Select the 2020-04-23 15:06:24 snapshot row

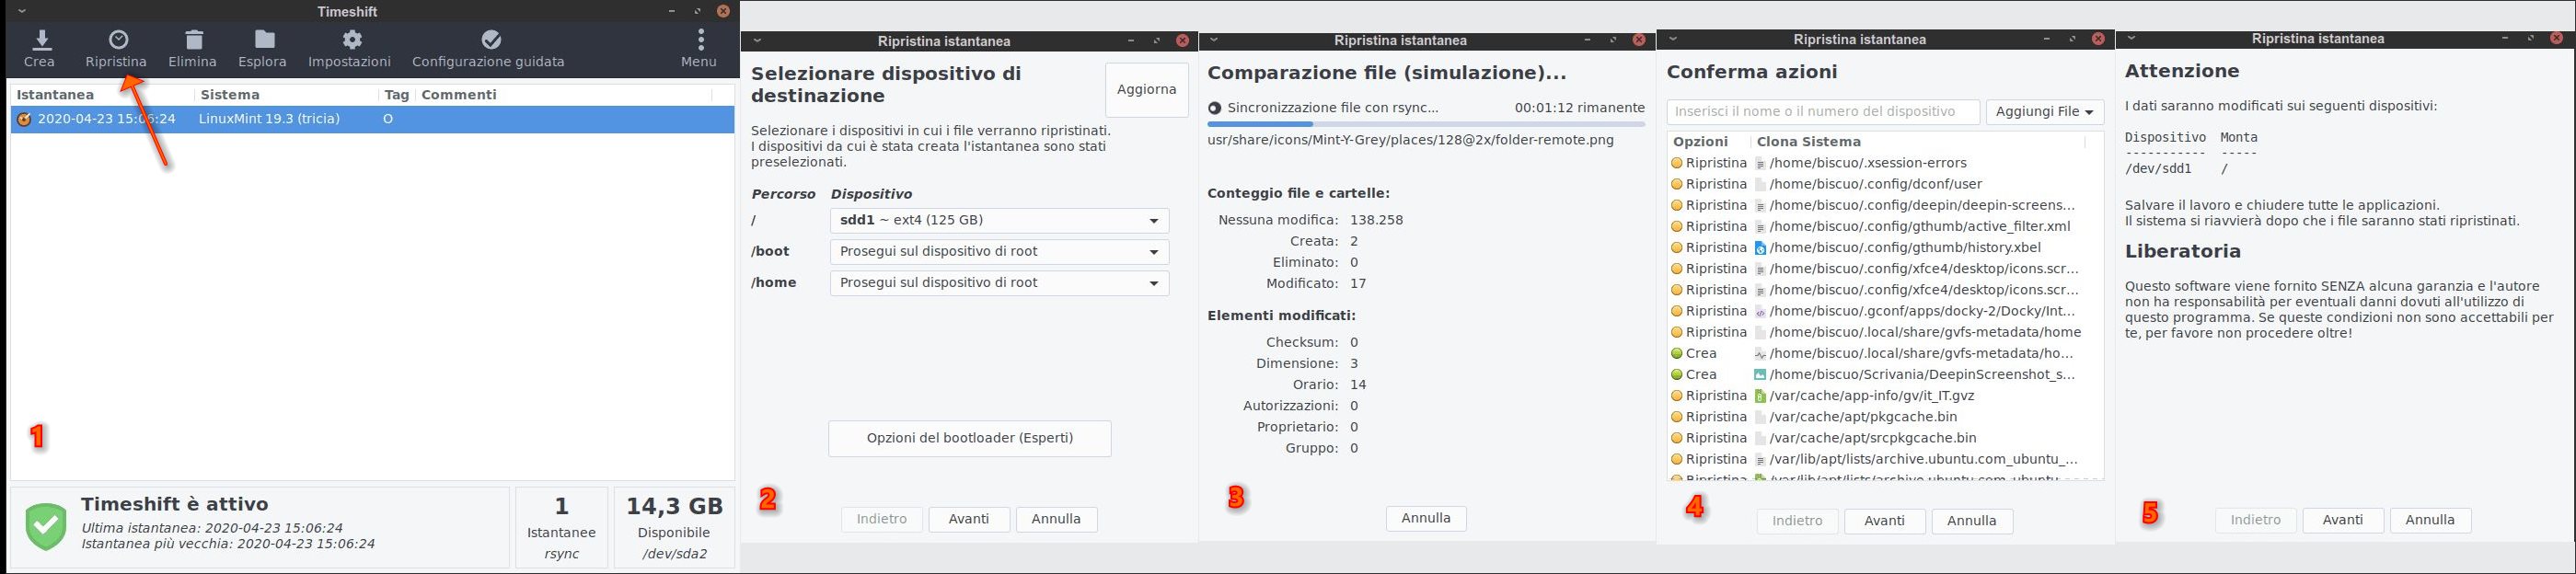coord(372,119)
